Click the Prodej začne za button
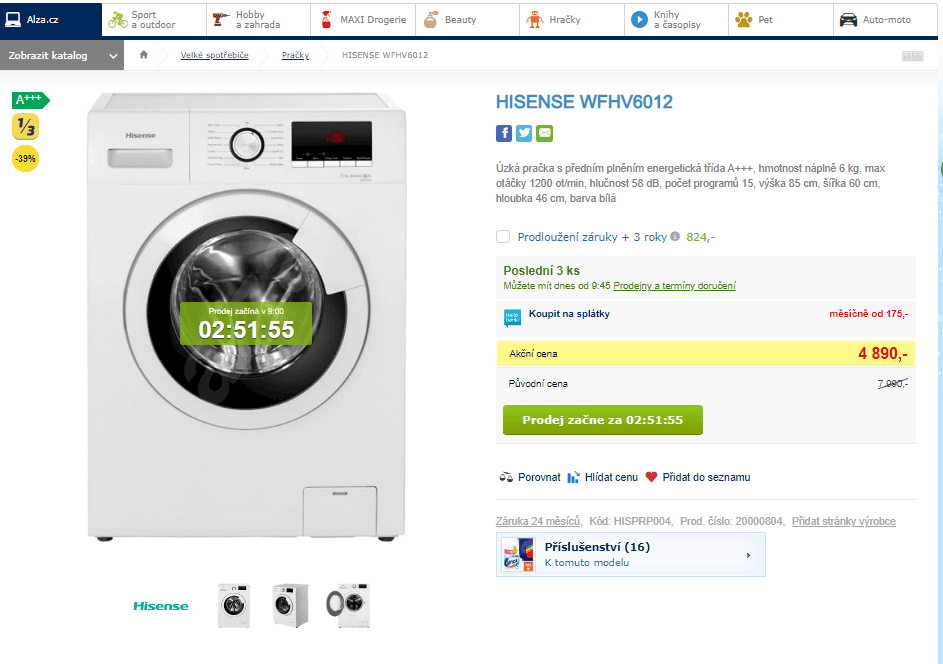The width and height of the screenshot is (943, 664). click(603, 420)
